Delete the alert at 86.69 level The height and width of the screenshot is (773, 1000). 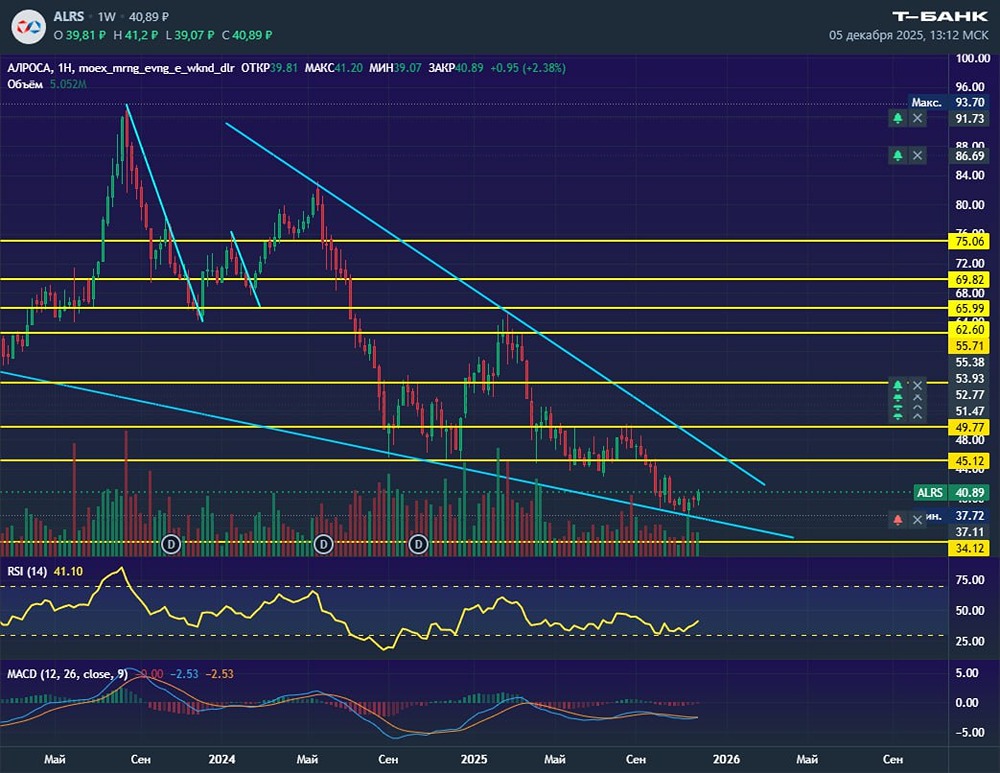tap(918, 156)
